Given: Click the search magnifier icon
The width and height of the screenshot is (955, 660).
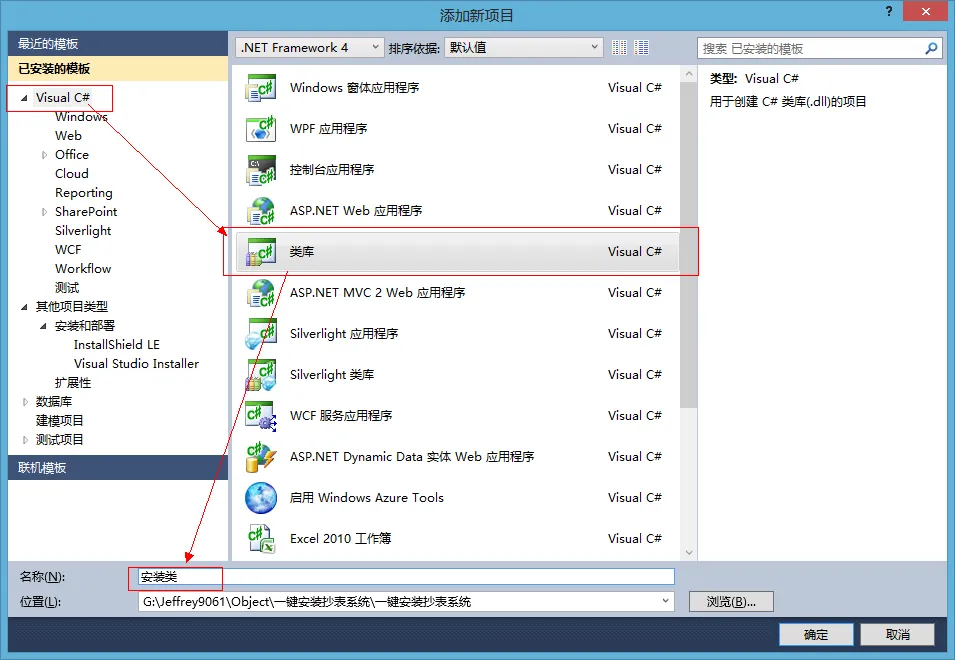Looking at the screenshot, I should (x=931, y=48).
